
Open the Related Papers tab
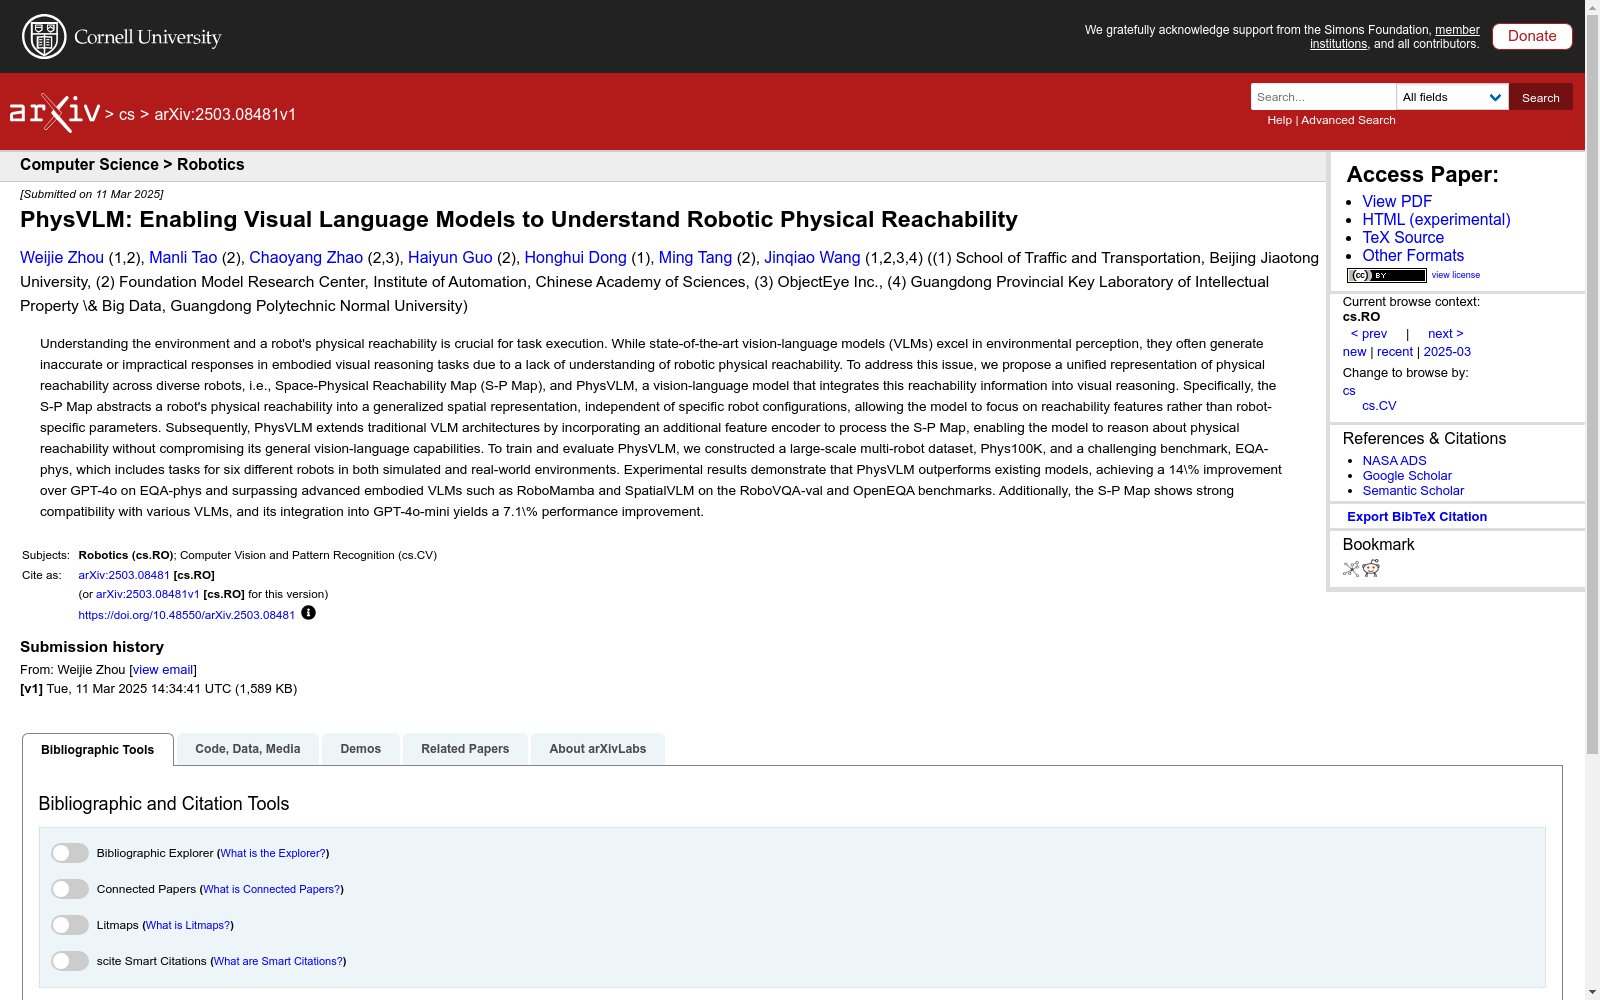tap(465, 749)
